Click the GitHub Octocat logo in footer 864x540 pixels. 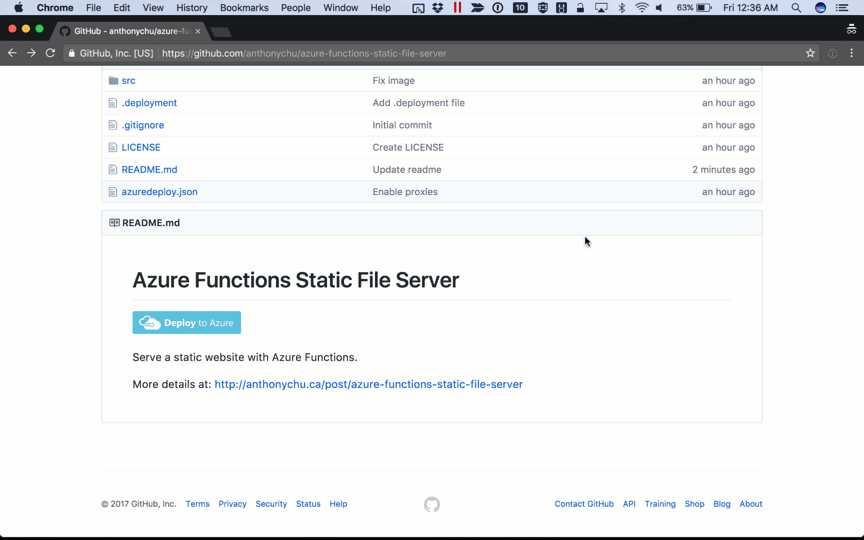pos(432,504)
